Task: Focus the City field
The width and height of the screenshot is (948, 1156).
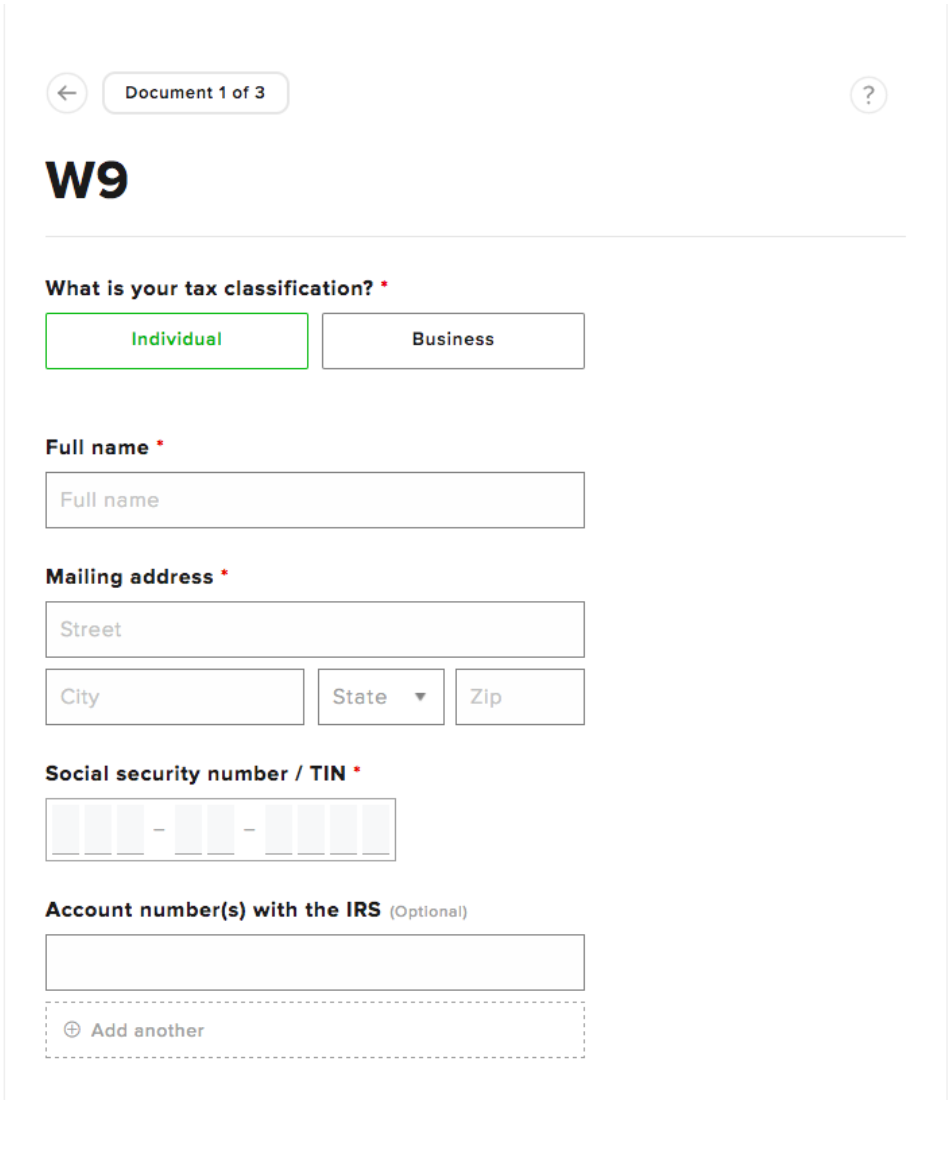Action: (x=175, y=697)
